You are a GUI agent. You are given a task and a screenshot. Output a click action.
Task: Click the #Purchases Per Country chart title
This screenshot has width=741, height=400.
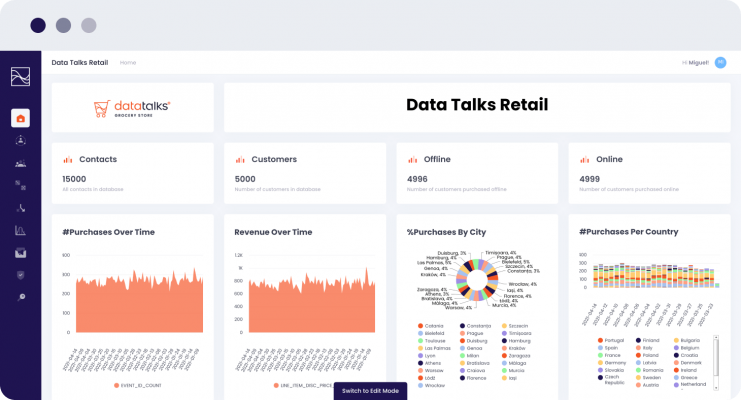coord(629,232)
